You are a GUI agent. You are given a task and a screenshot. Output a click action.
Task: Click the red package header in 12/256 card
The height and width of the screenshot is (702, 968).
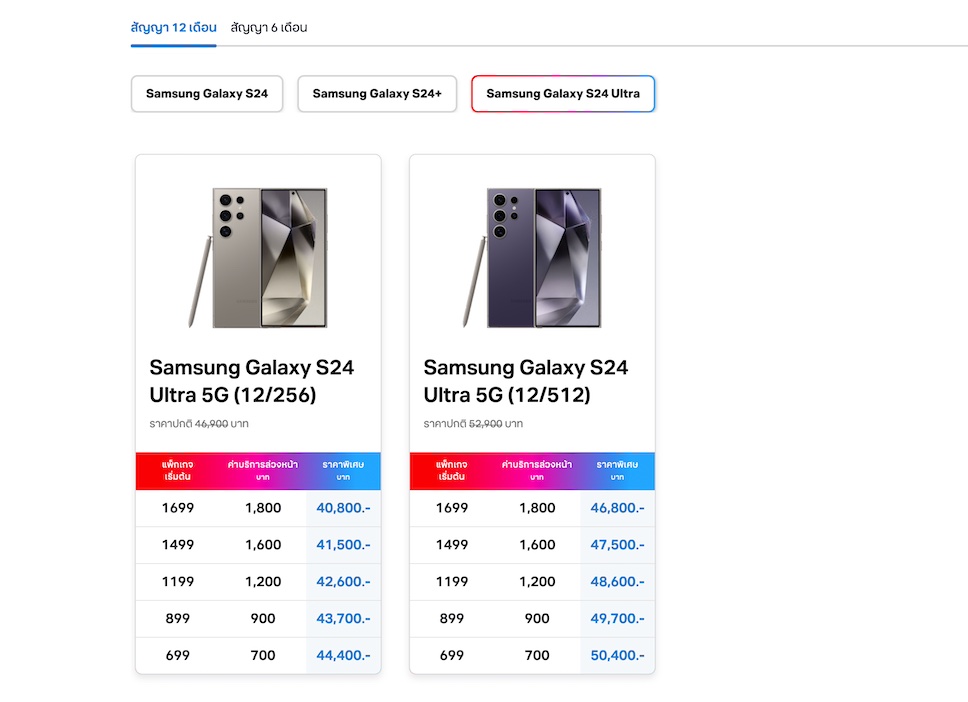pyautogui.click(x=178, y=470)
